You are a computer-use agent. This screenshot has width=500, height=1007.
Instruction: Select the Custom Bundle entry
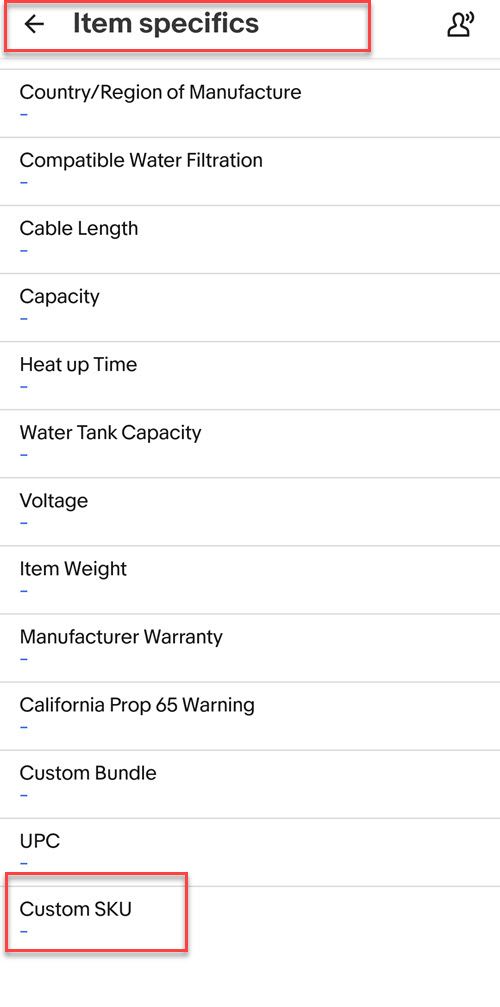click(x=250, y=784)
